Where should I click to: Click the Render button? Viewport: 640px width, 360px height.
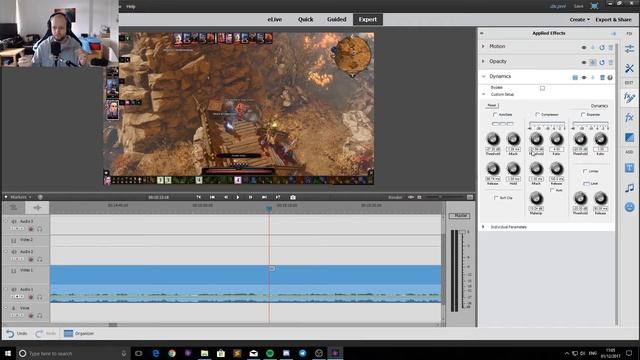coord(395,197)
